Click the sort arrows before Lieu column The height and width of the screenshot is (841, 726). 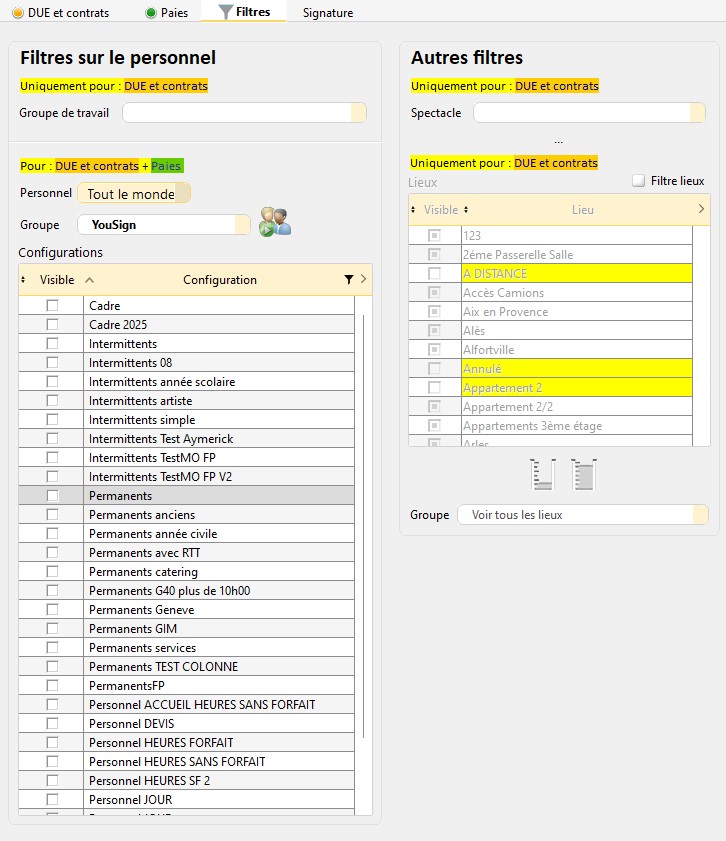(466, 210)
